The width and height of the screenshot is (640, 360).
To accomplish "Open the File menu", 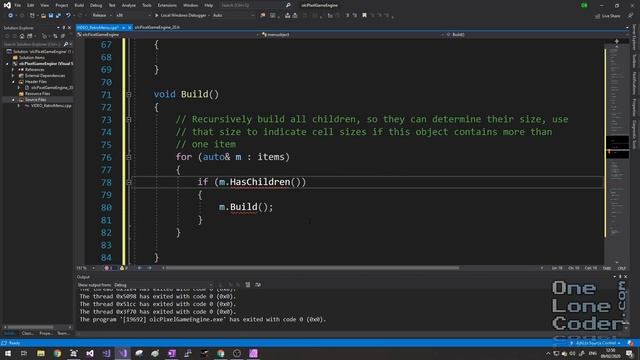I will point(18,5).
